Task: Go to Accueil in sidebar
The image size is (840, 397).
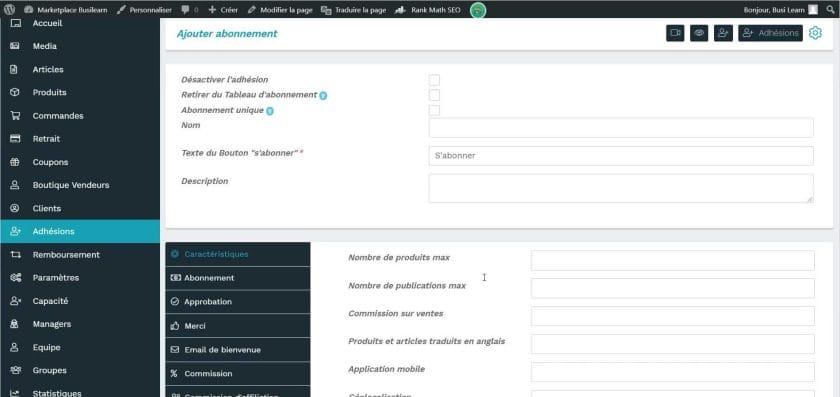Action: 80,24
